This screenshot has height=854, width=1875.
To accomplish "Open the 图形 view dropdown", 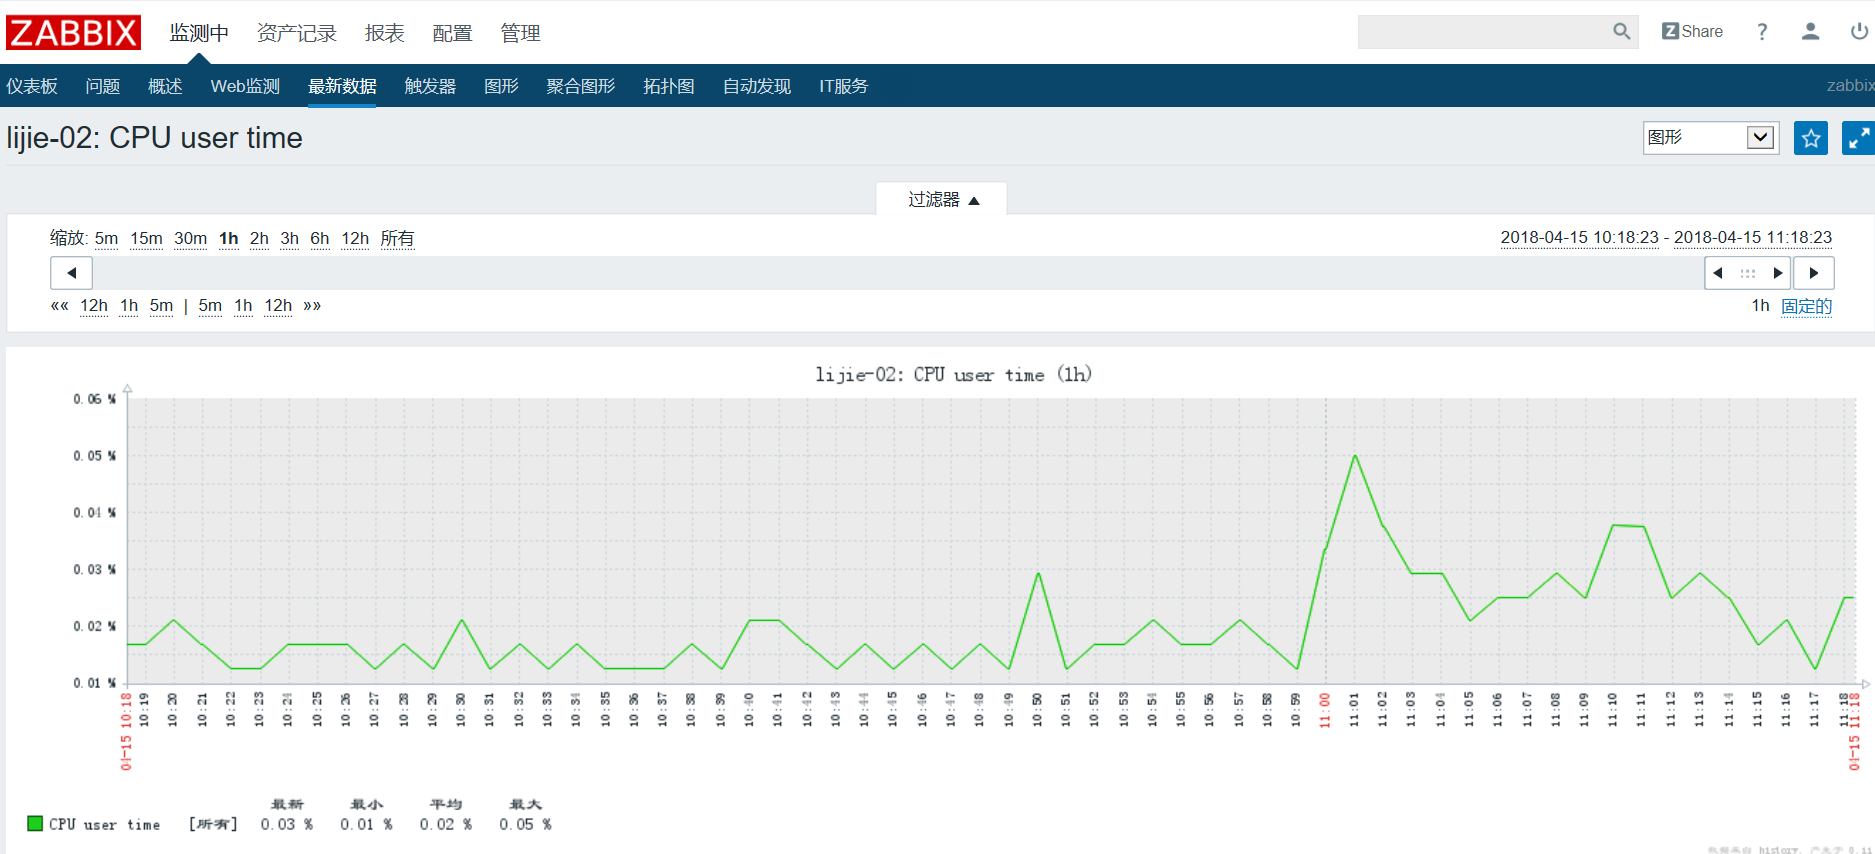I will pos(1711,138).
